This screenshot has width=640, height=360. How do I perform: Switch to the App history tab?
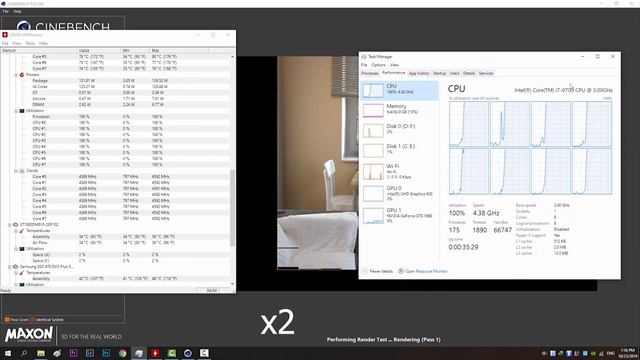pyautogui.click(x=419, y=73)
